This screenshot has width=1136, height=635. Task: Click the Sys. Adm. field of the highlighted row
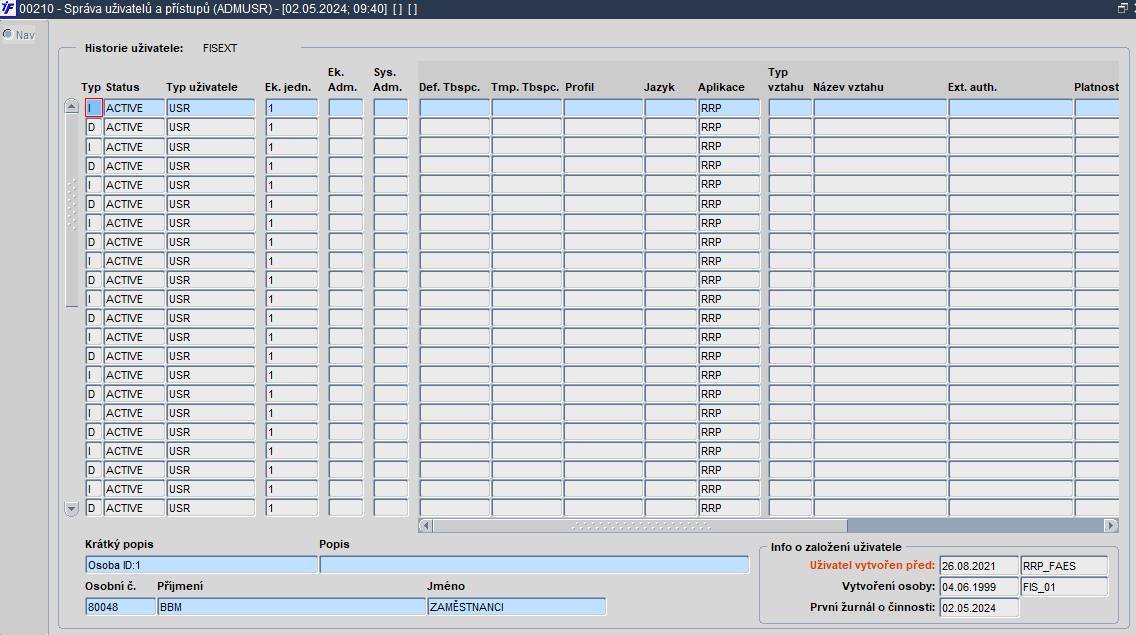(x=391, y=108)
